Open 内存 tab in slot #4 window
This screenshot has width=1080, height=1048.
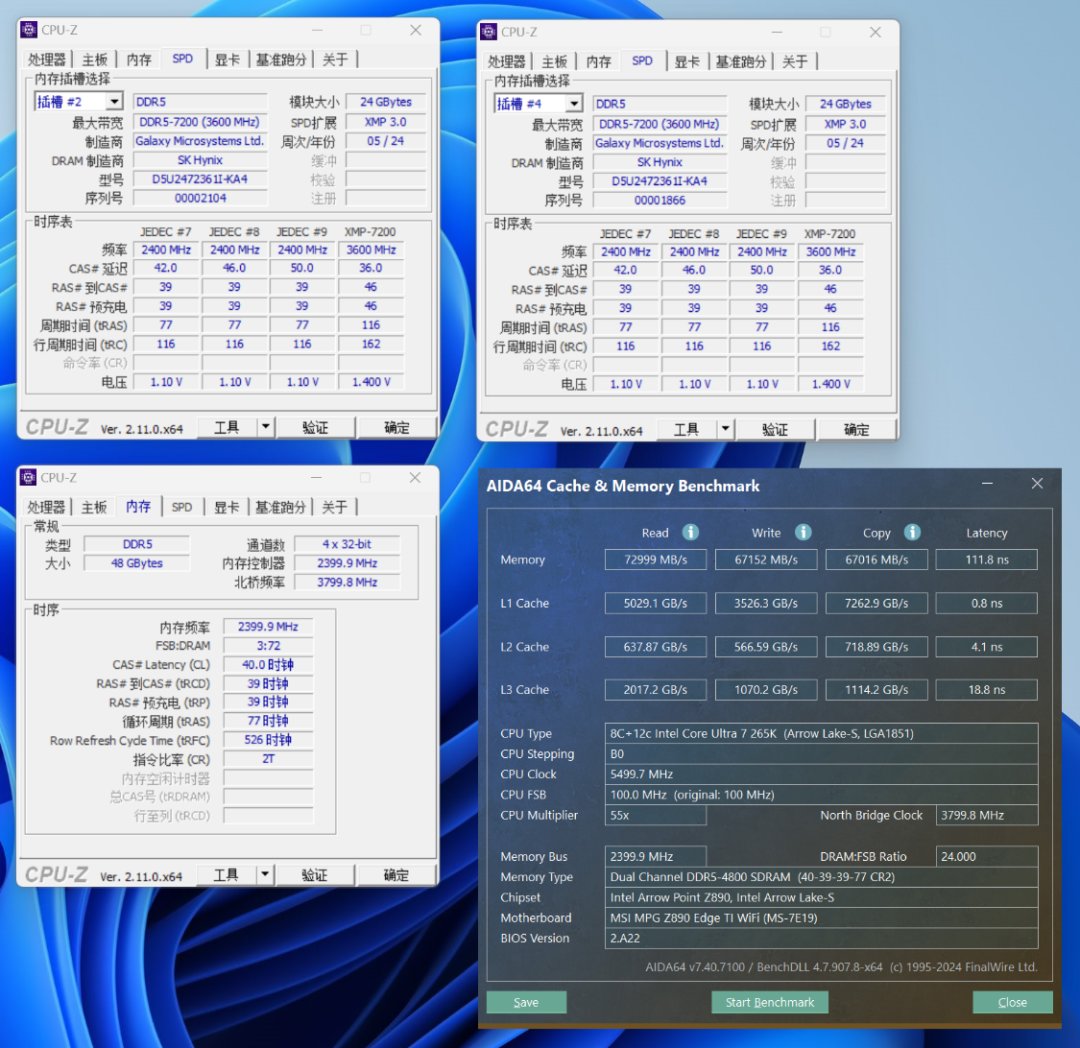click(599, 62)
